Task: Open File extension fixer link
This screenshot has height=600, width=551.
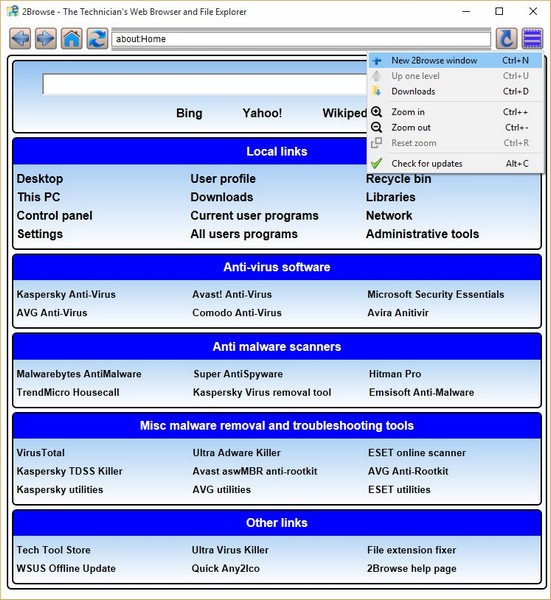Action: click(412, 550)
